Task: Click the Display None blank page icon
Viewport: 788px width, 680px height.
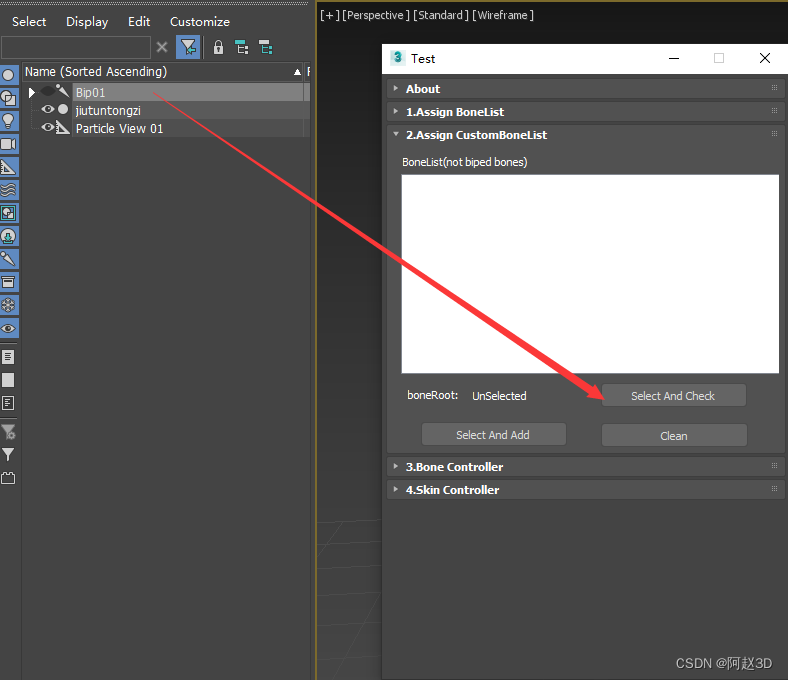Action: coord(9,380)
